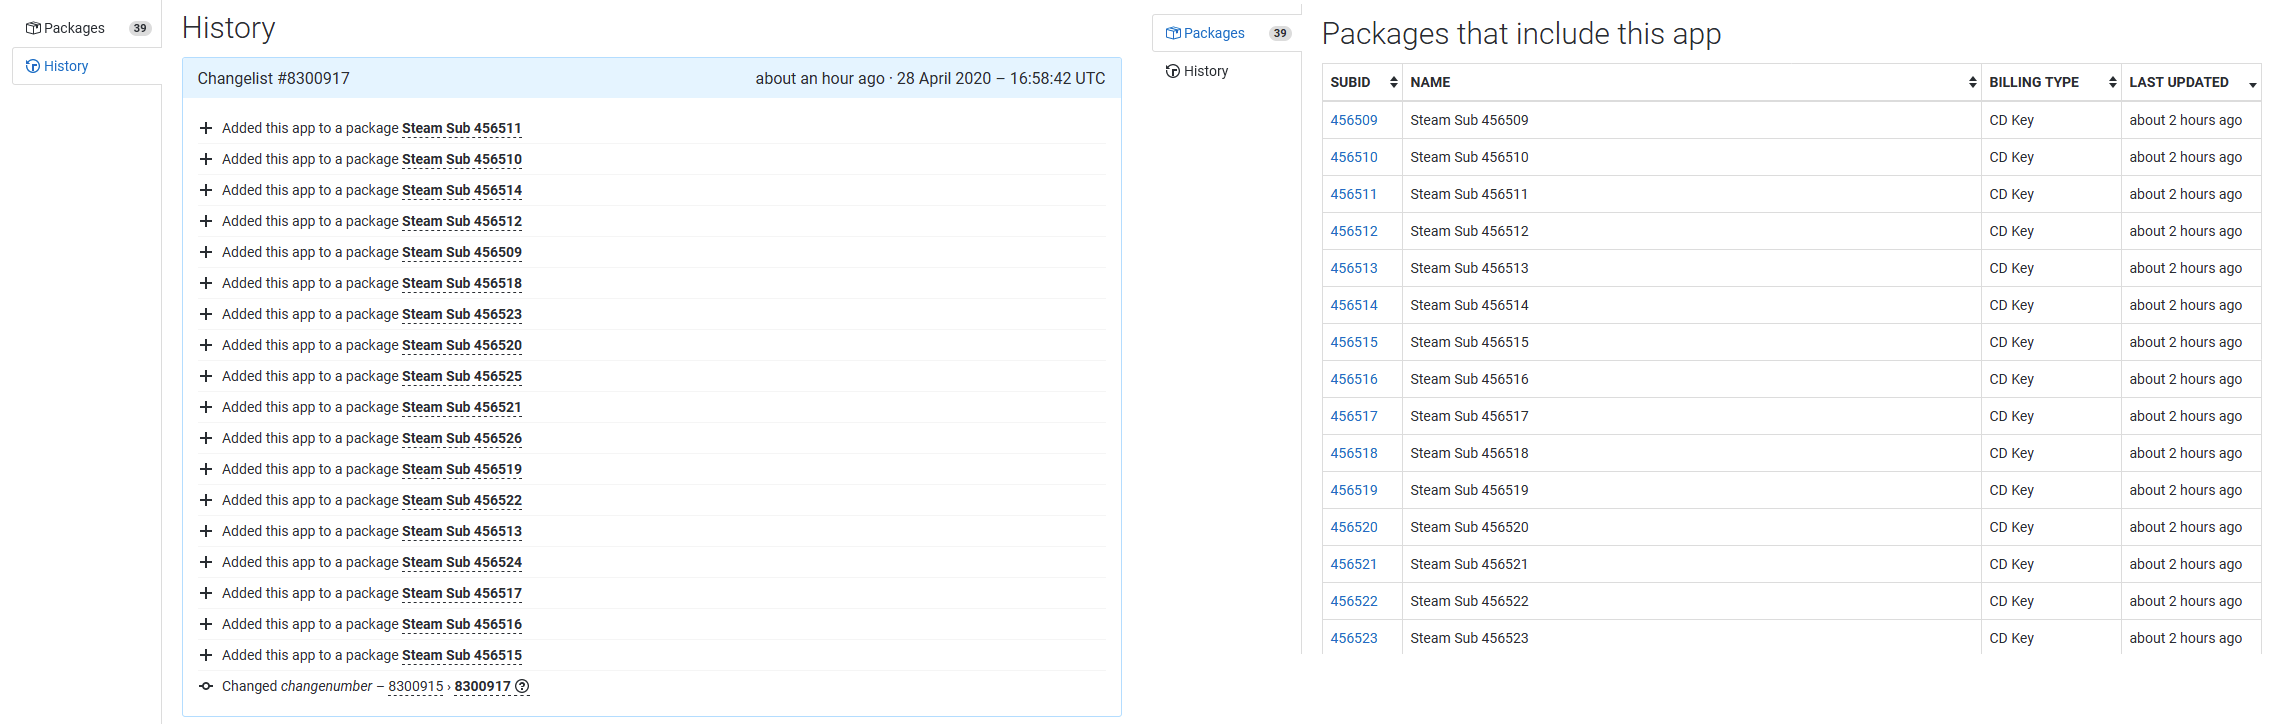The height and width of the screenshot is (724, 2280).
Task: Open SubID 456512 link in table
Action: click(x=1354, y=231)
